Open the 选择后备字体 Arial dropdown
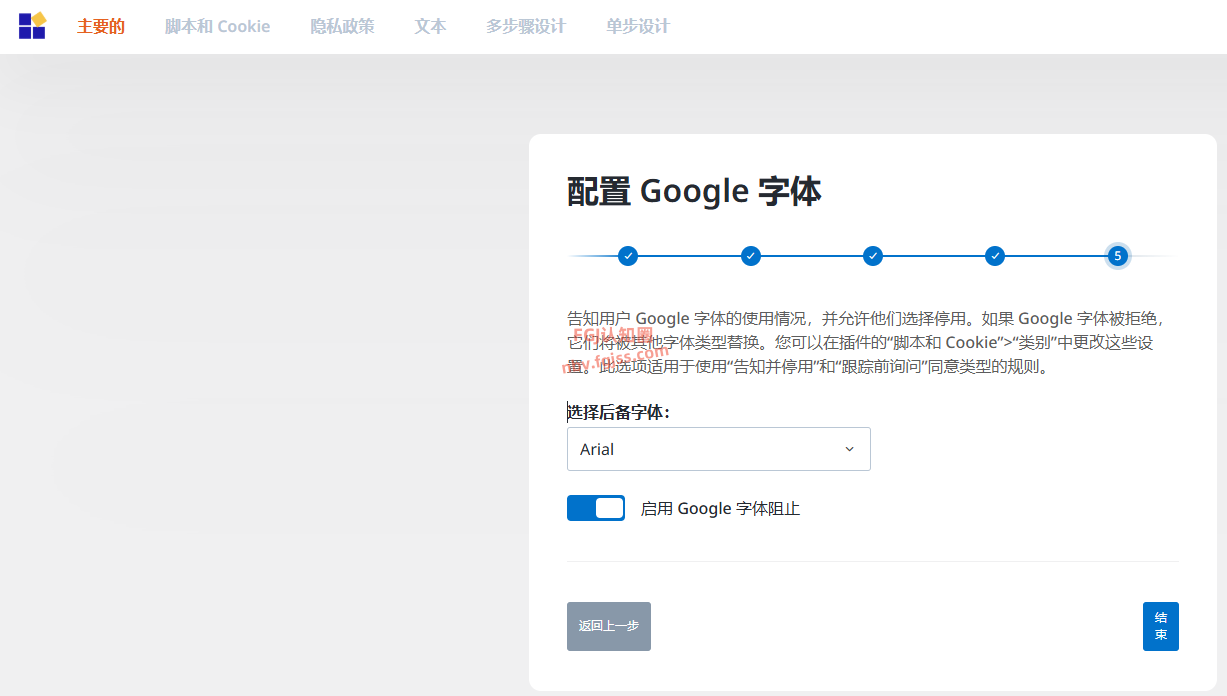 click(719, 449)
